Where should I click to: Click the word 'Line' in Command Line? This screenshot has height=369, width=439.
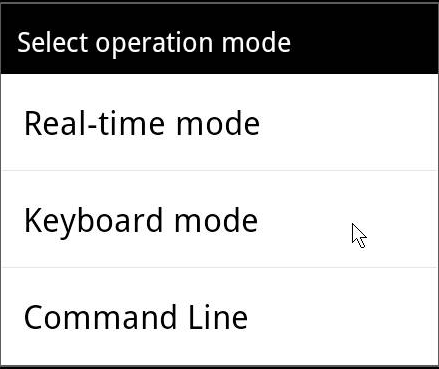[x=218, y=317]
